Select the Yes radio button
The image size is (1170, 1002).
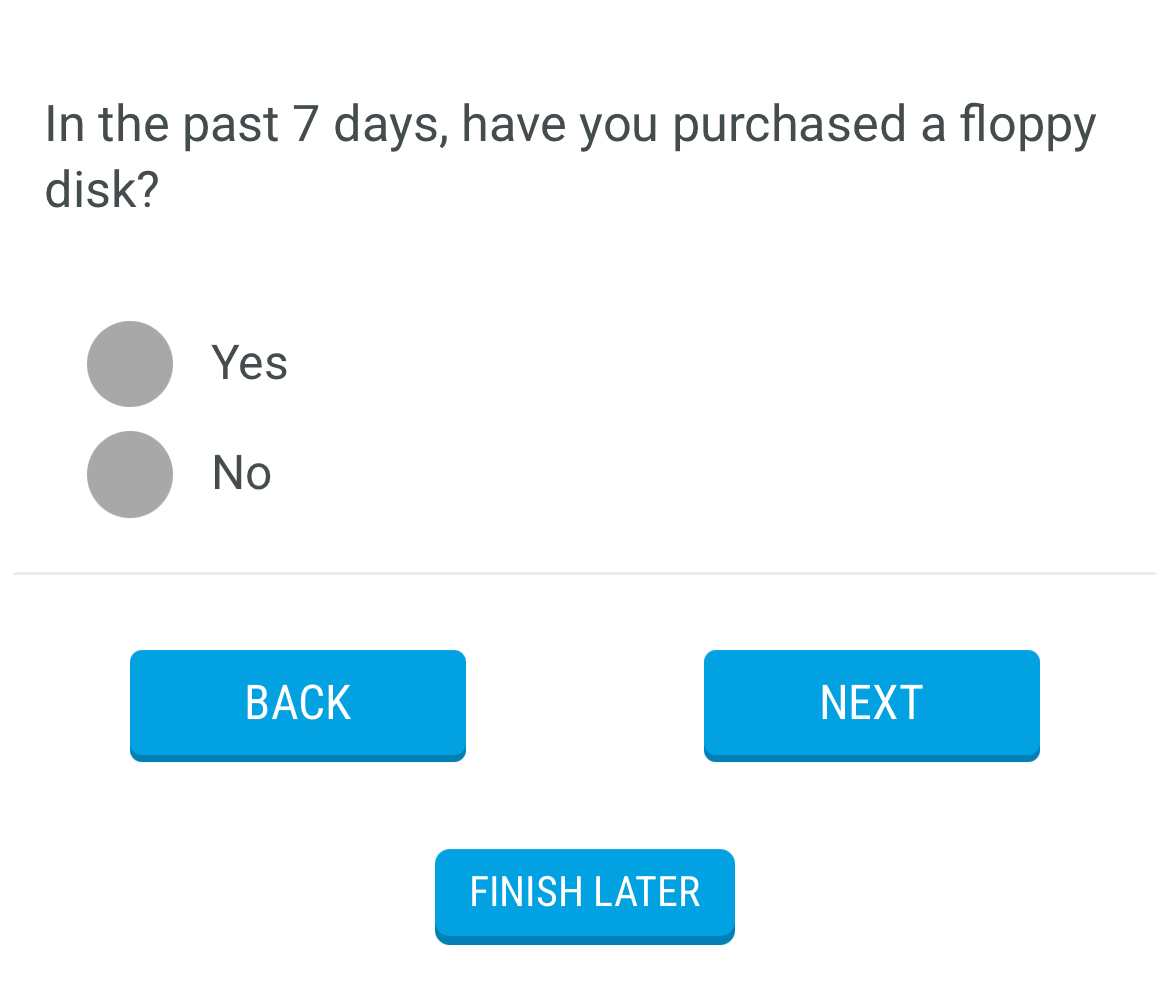pos(130,364)
